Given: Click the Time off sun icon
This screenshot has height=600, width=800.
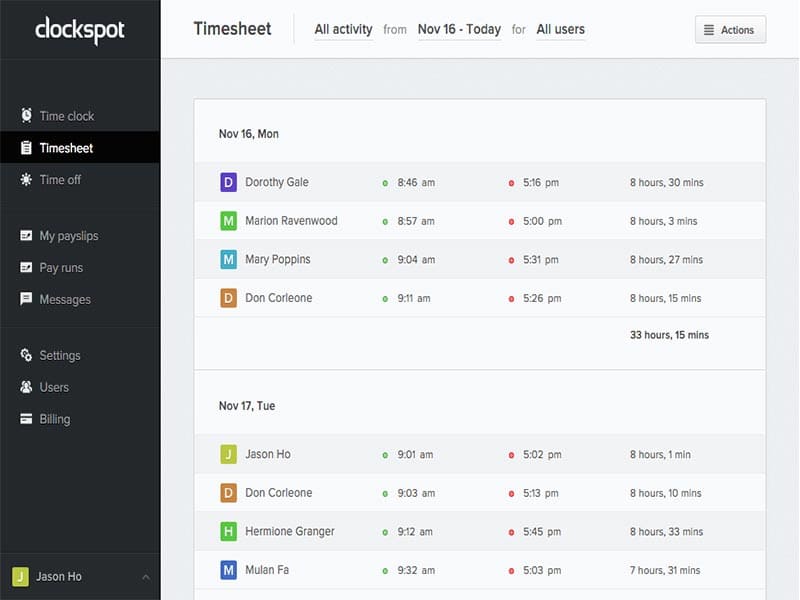Looking at the screenshot, I should click(26, 180).
